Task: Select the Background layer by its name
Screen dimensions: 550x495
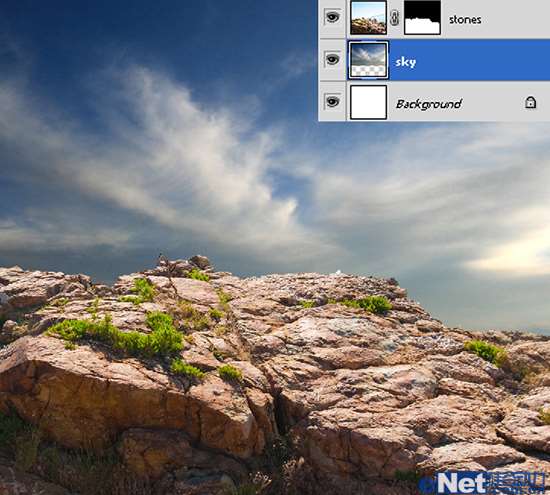Action: tap(429, 104)
